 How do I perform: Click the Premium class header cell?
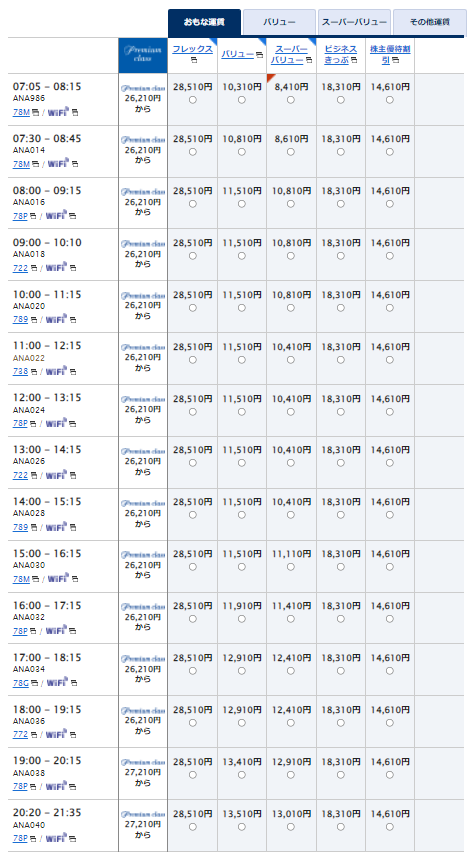(142, 55)
